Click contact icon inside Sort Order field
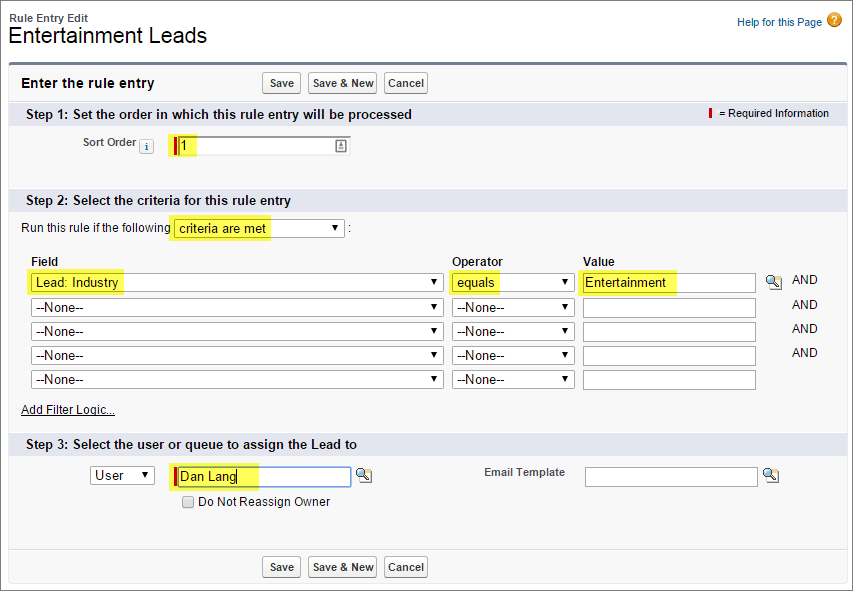Screen dimensions: 853x591 (341, 145)
